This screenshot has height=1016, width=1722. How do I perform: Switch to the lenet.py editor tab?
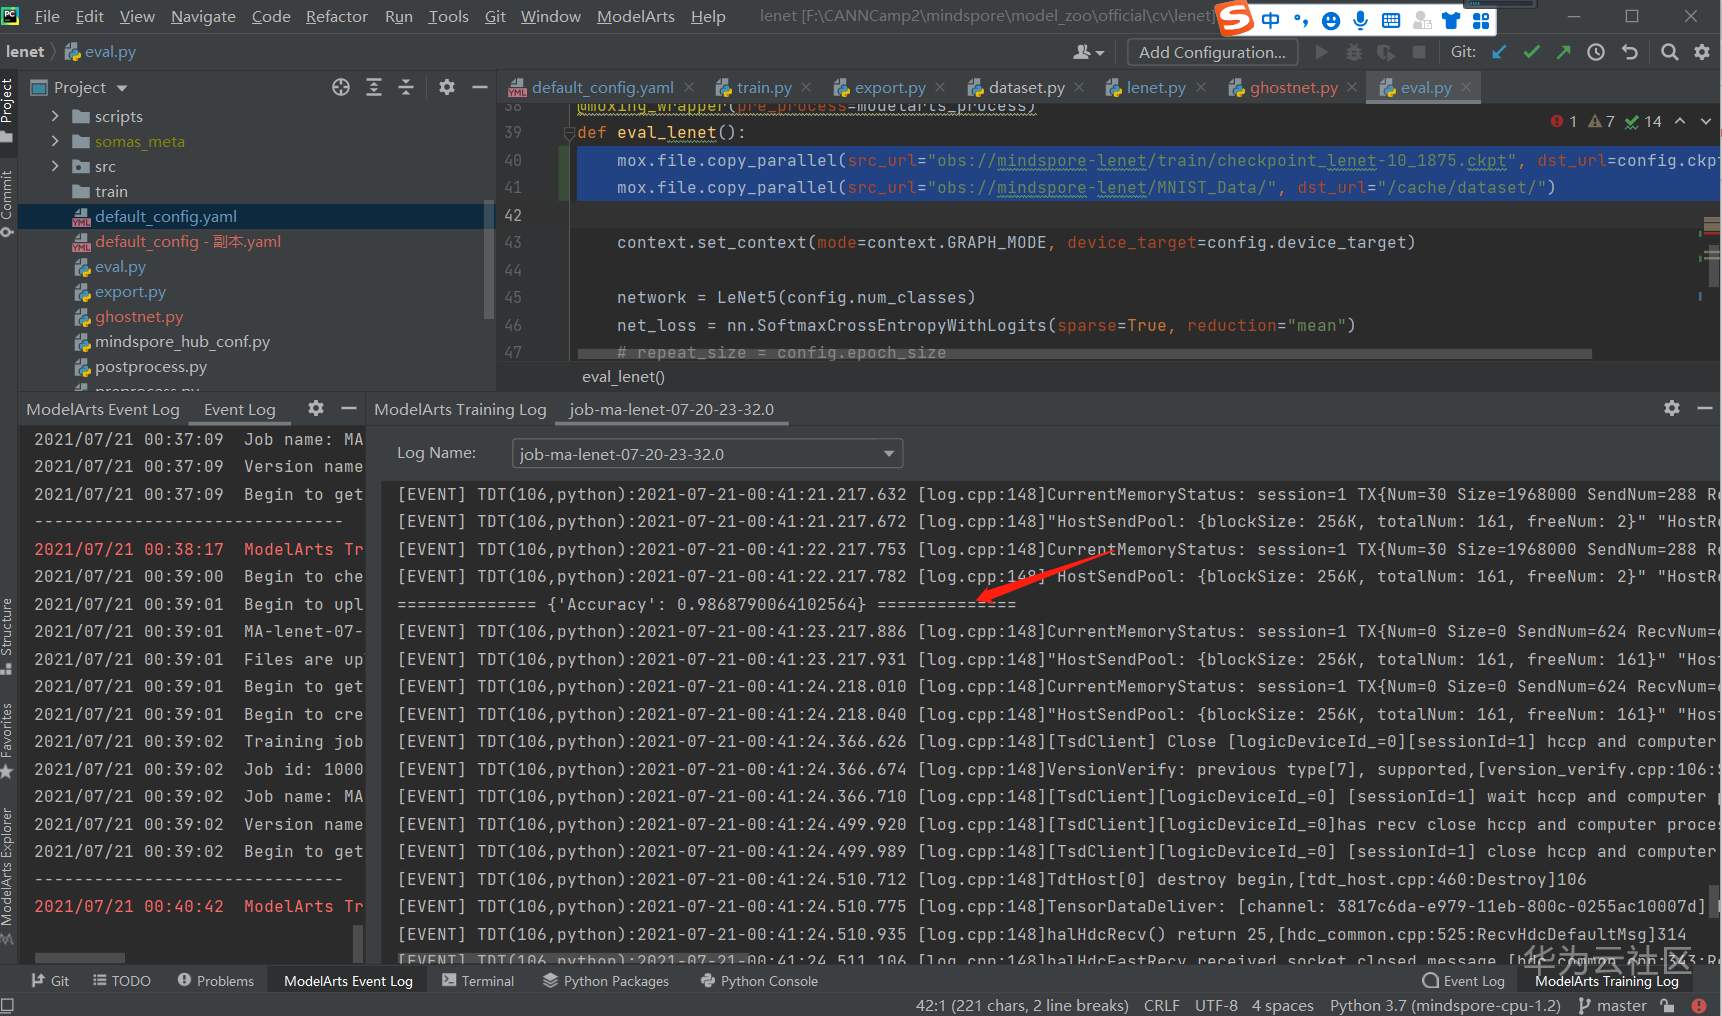coord(1155,88)
